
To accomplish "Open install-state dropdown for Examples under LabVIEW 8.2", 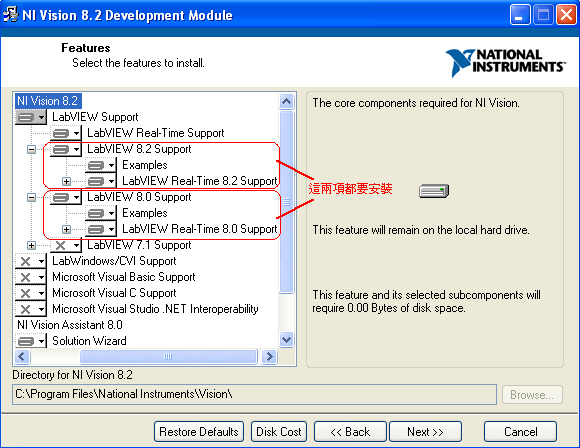I will point(101,165).
